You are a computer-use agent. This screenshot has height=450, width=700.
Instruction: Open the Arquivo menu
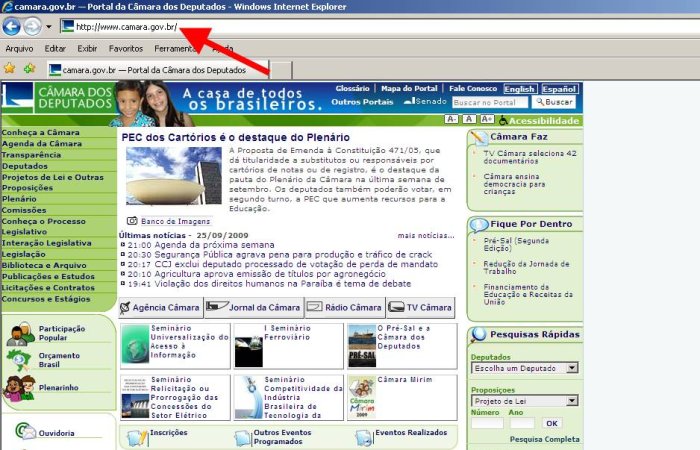tap(19, 48)
